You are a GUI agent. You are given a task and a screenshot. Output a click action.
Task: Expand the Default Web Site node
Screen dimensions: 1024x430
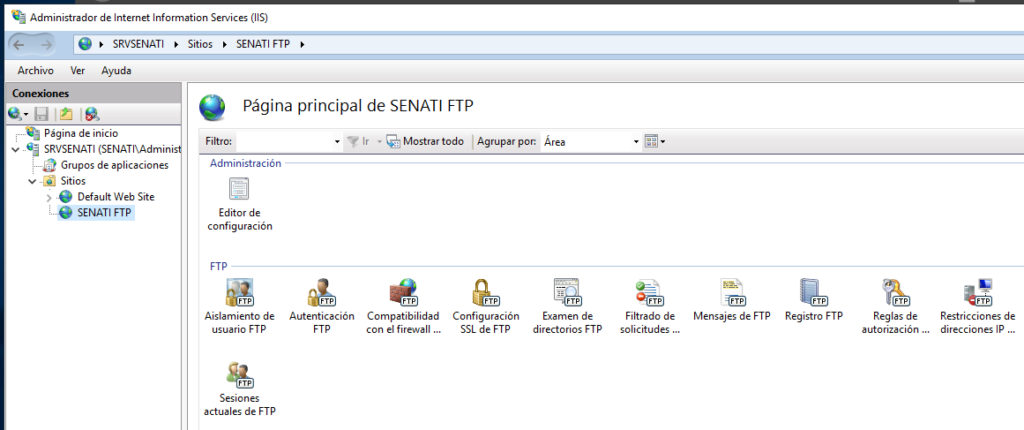point(50,197)
